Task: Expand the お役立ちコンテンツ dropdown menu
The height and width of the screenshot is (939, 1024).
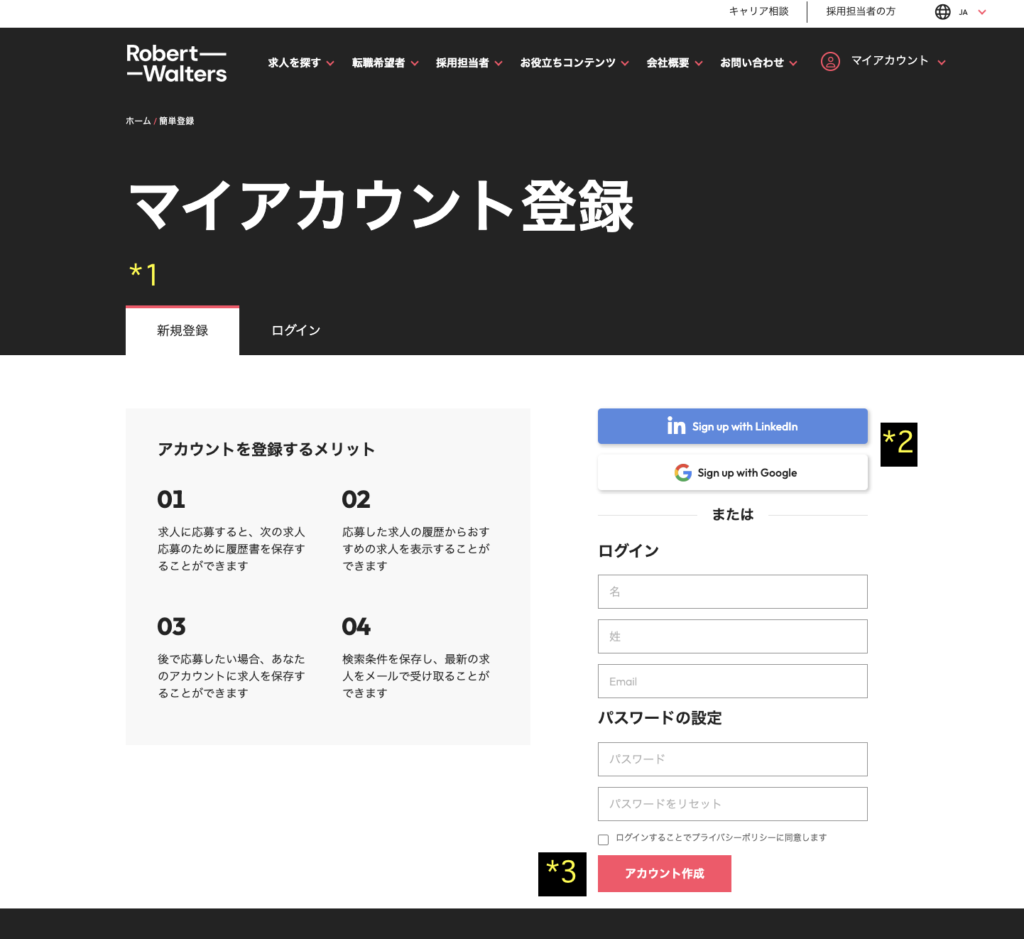Action: [575, 63]
